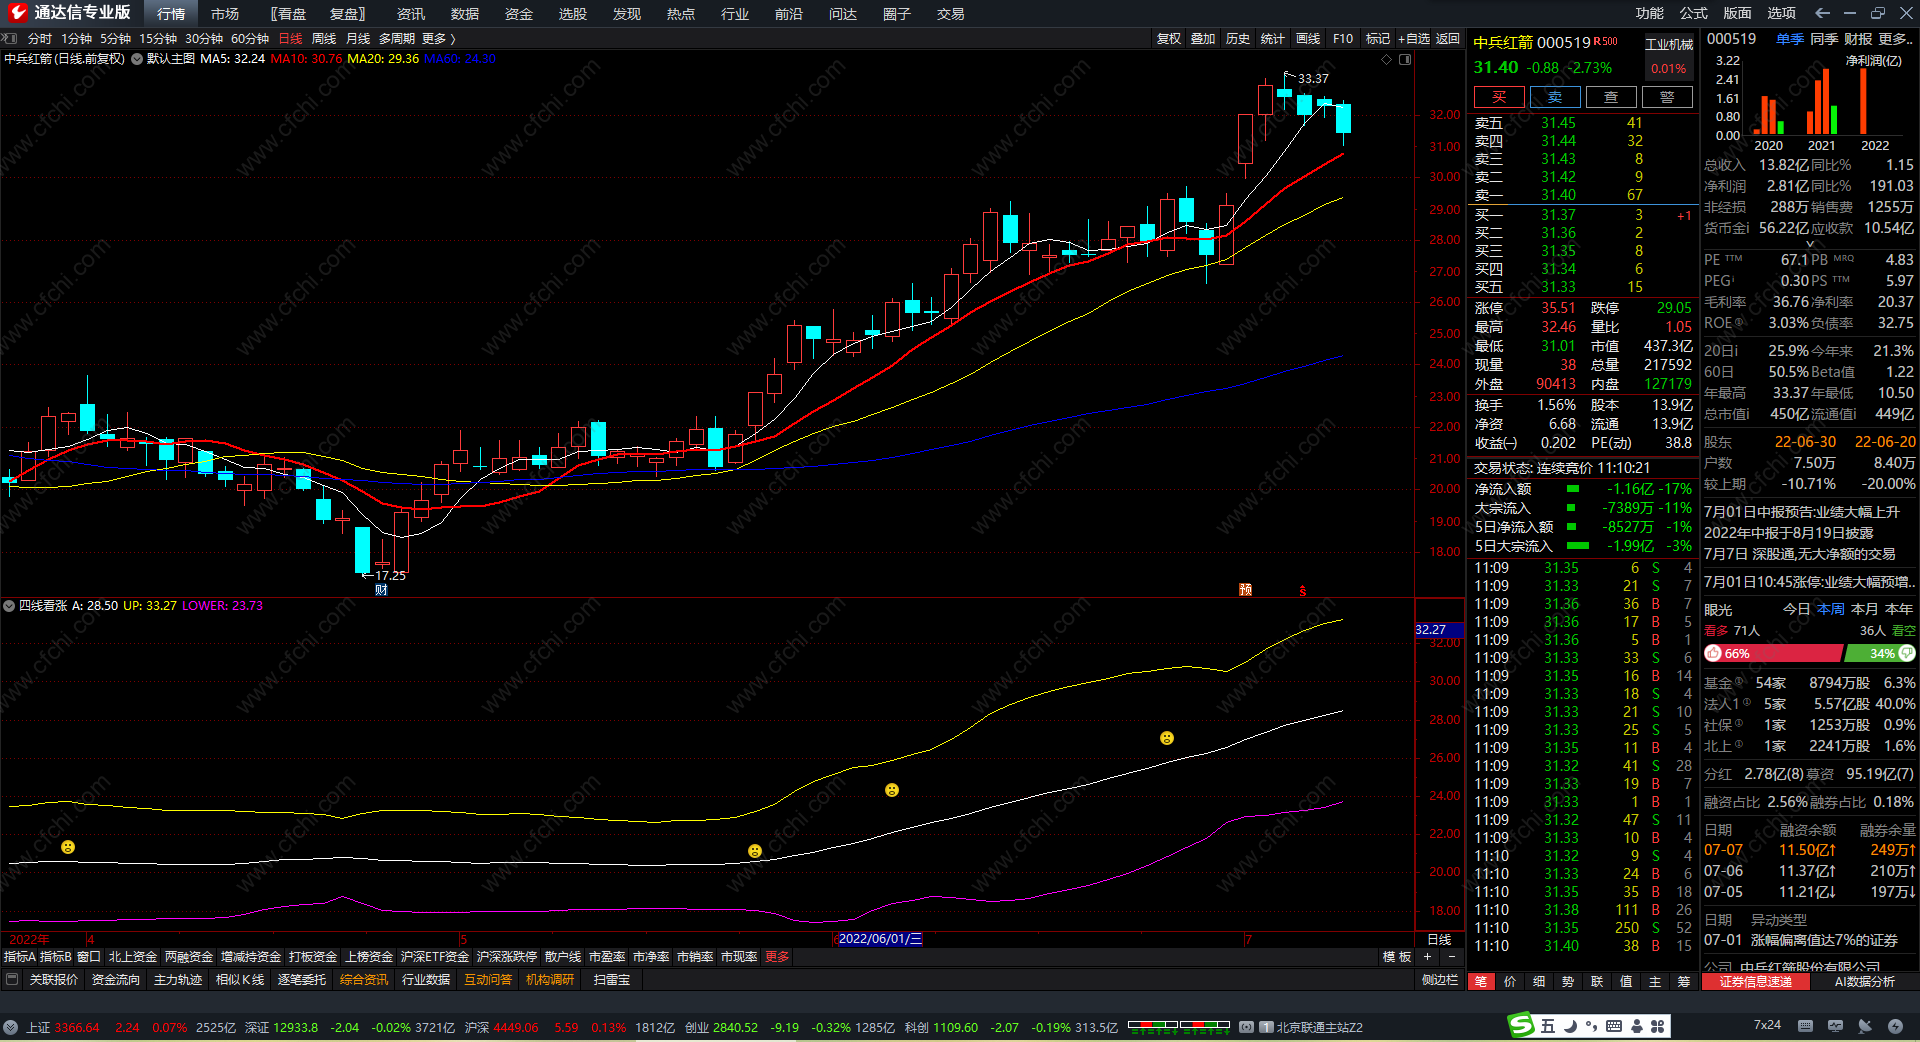Screen dimensions: 1920x1042
Task: Select 本月 in the 眼光 poll
Action: [1864, 609]
